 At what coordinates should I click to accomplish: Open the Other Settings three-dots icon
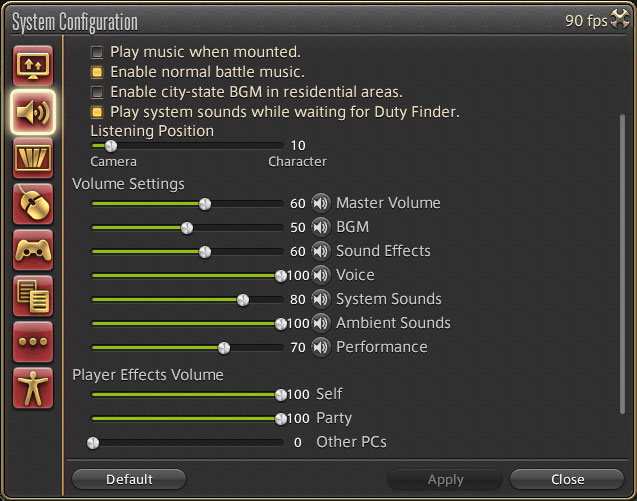[33, 342]
